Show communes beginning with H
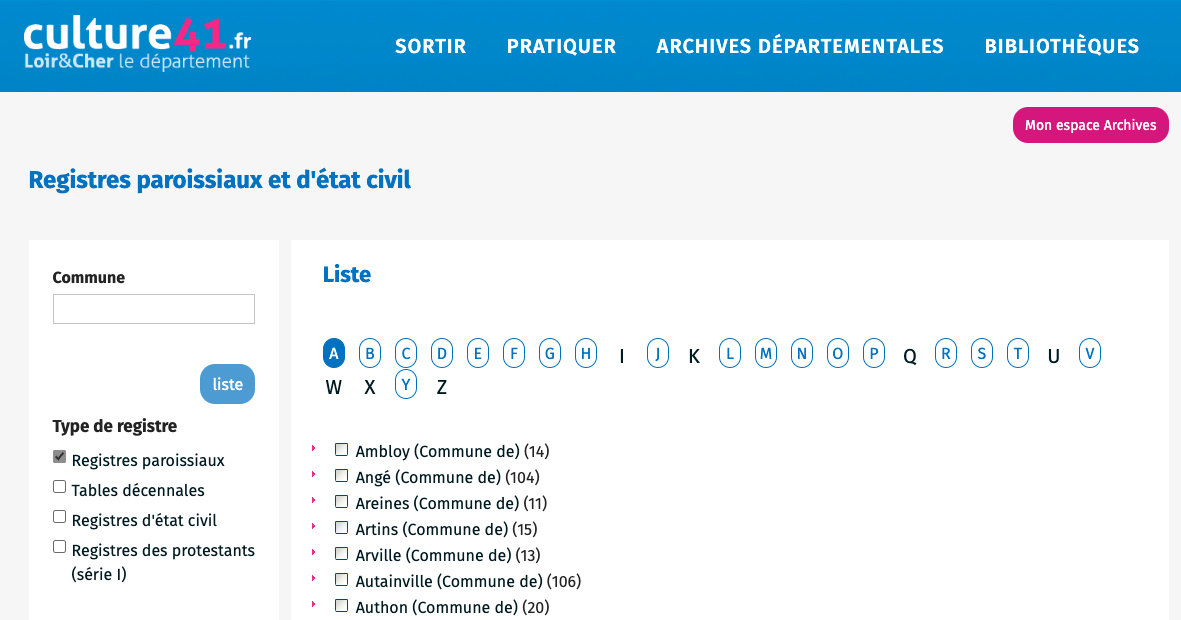The image size is (1181, 620). click(x=586, y=353)
